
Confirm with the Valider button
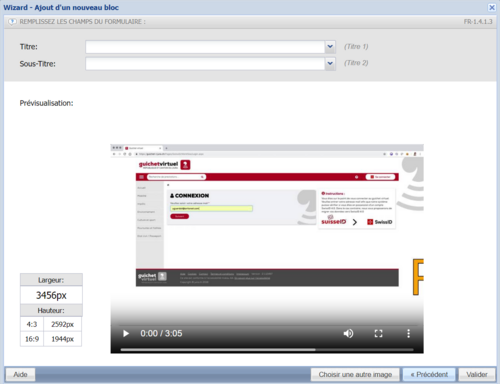(477, 374)
